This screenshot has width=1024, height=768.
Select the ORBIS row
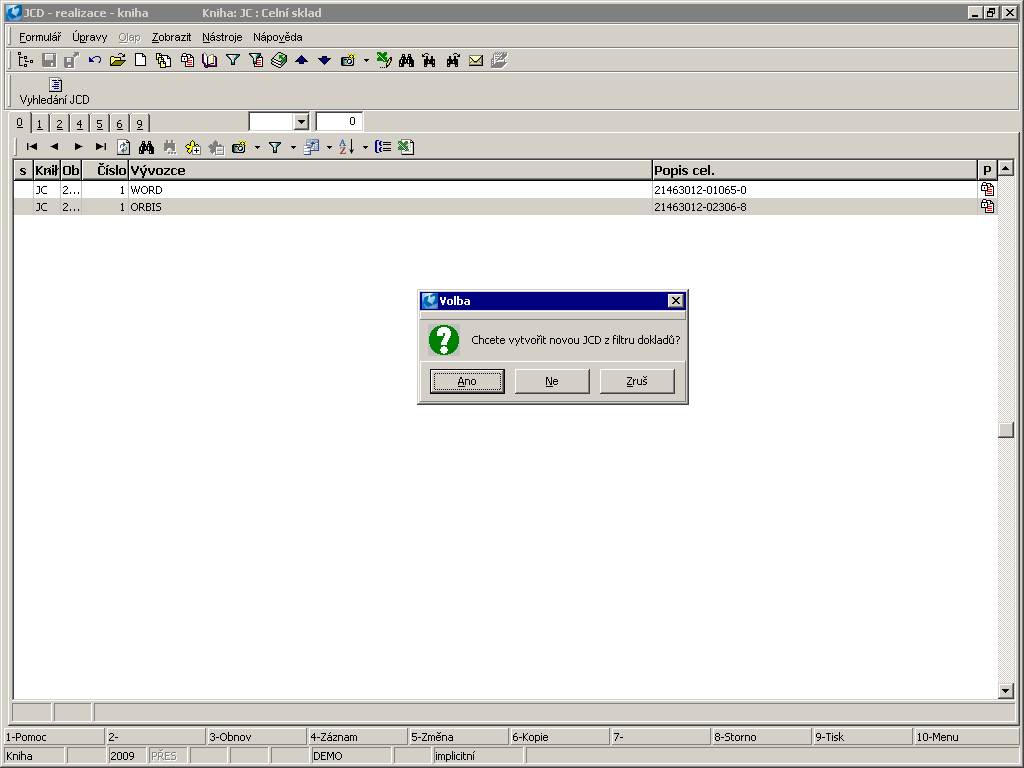pos(505,207)
